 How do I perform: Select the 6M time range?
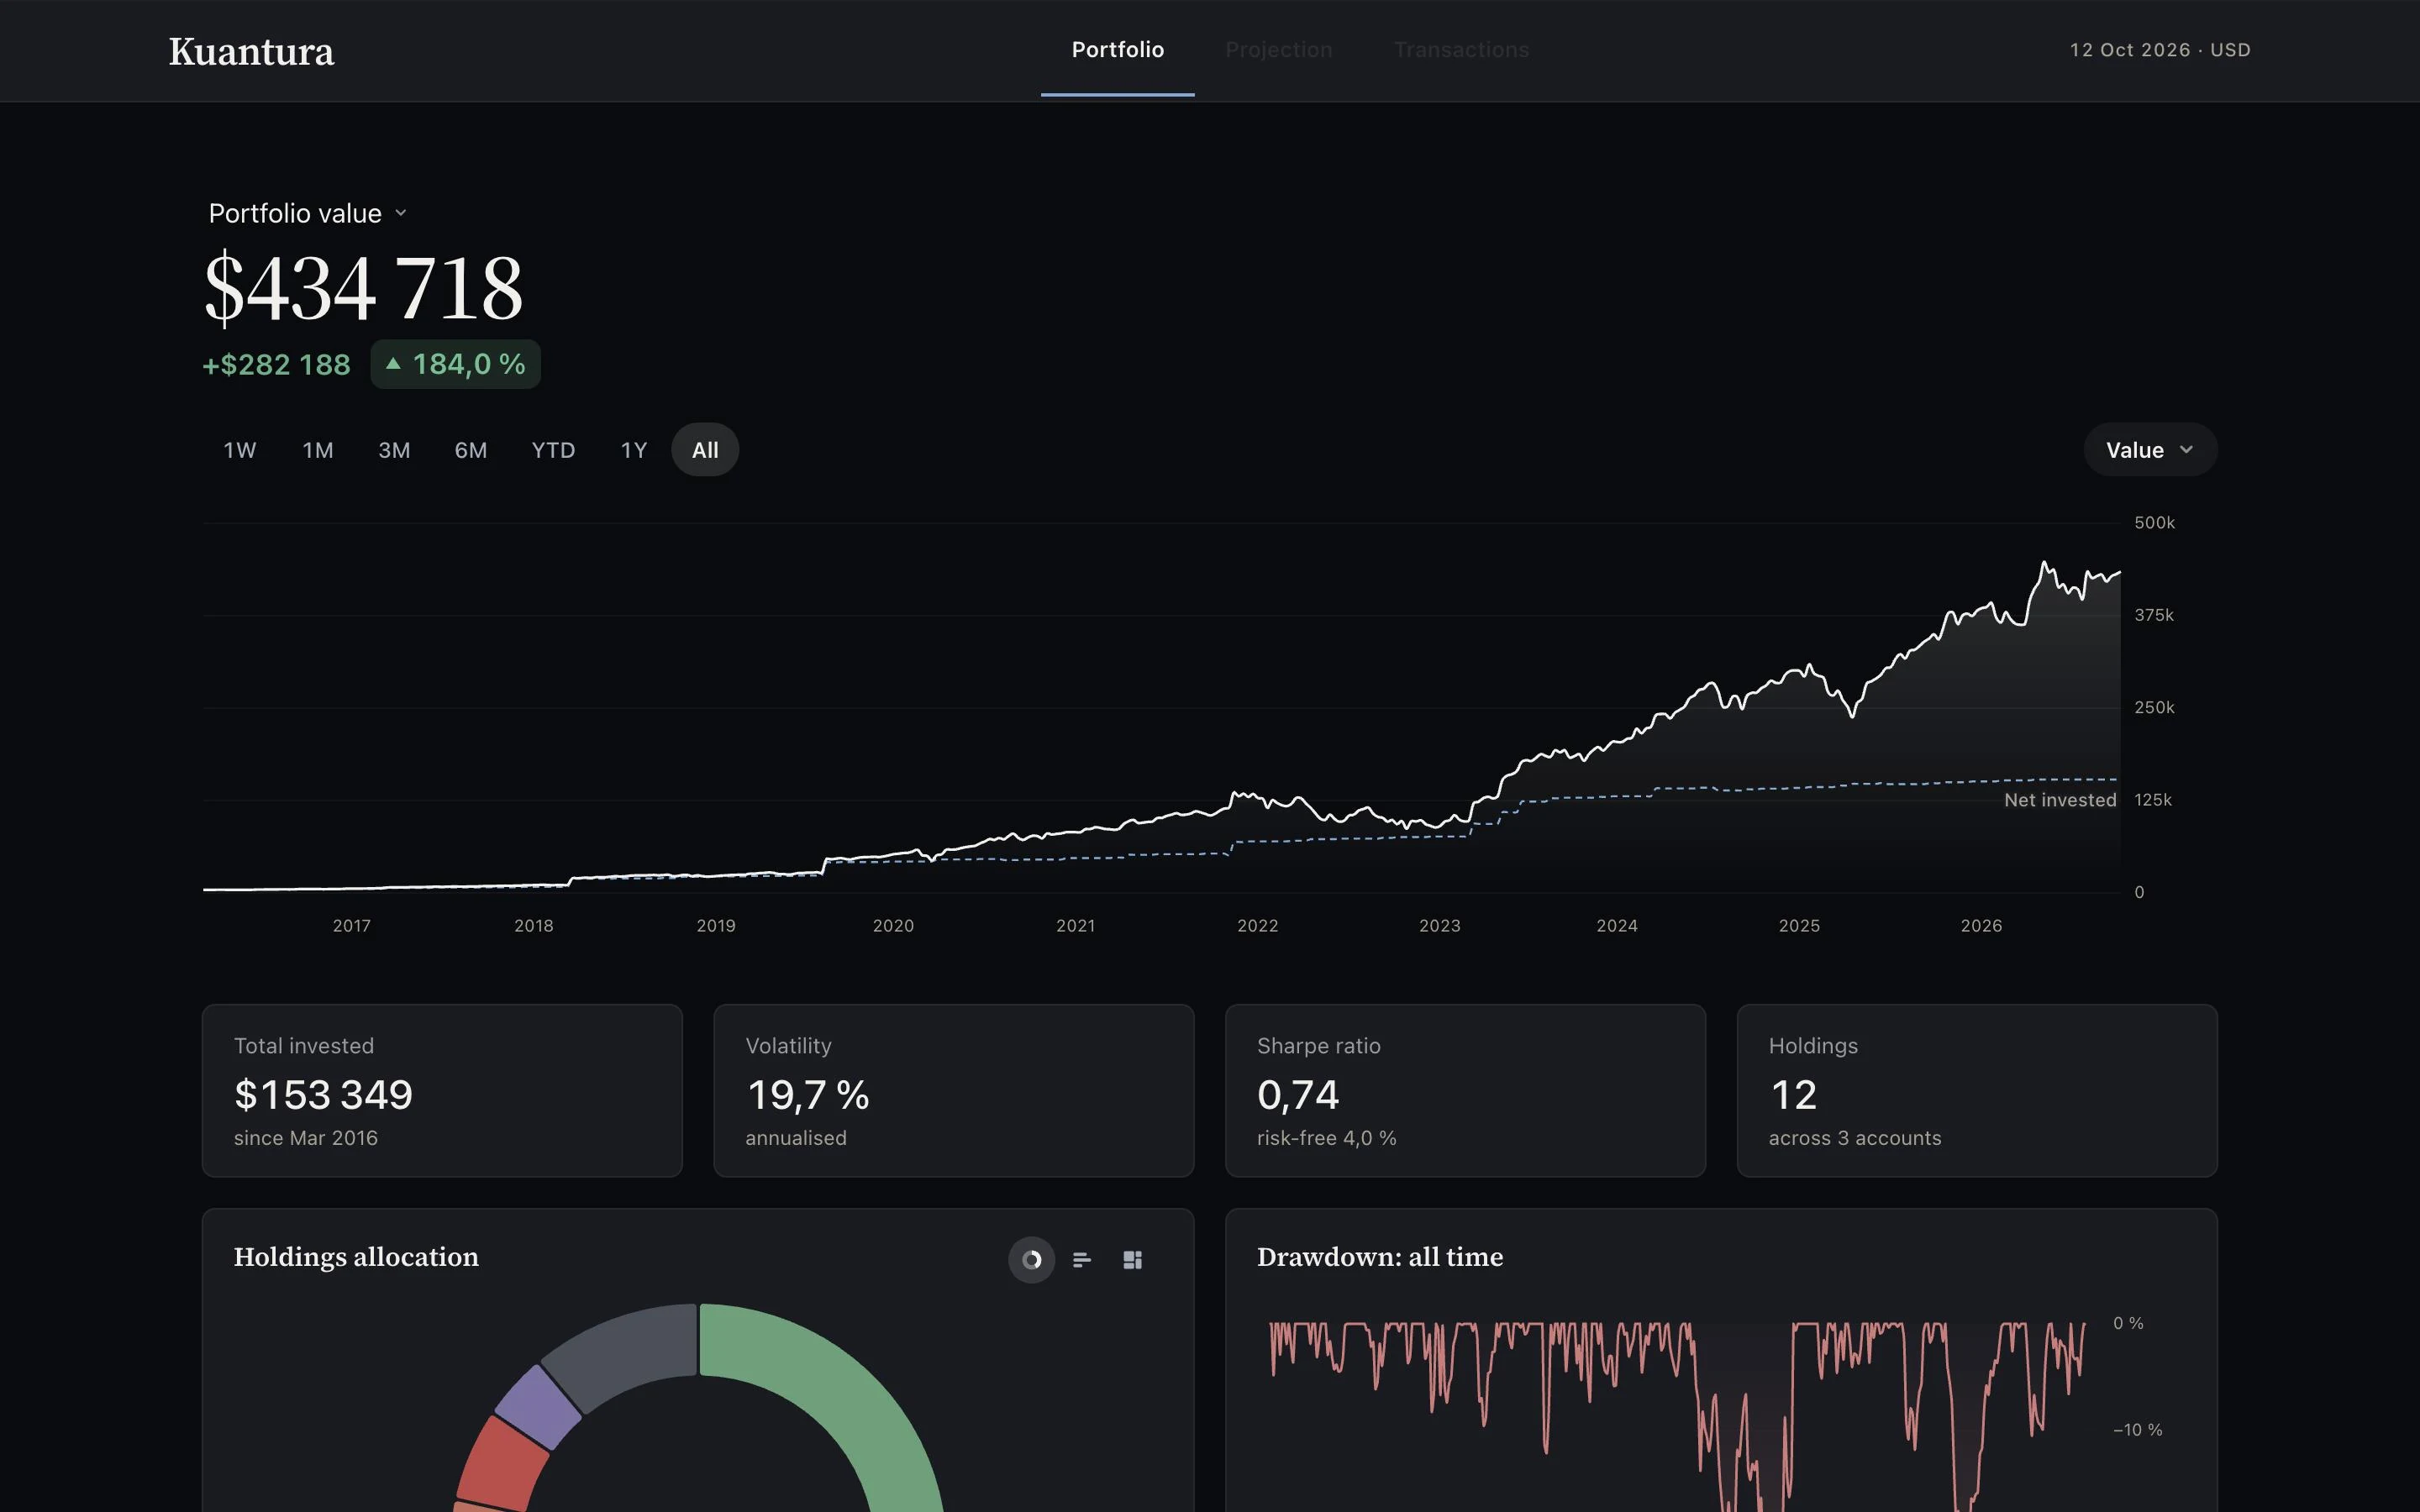[471, 450]
